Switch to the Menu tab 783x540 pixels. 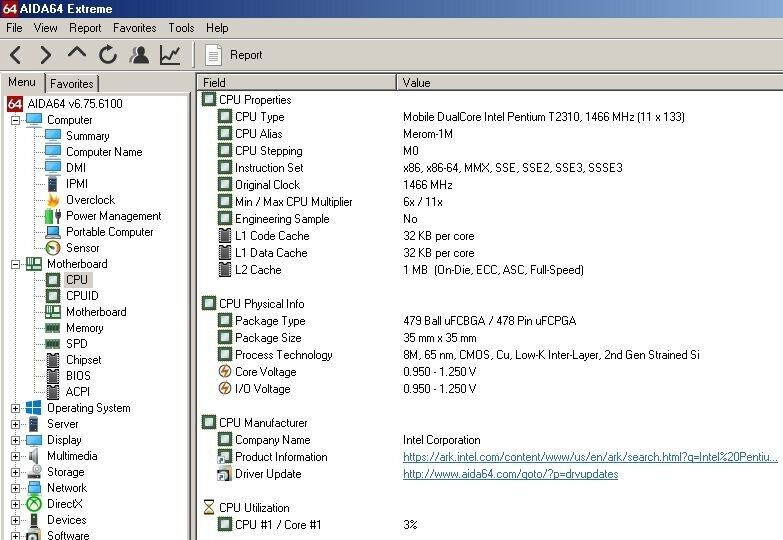(22, 82)
